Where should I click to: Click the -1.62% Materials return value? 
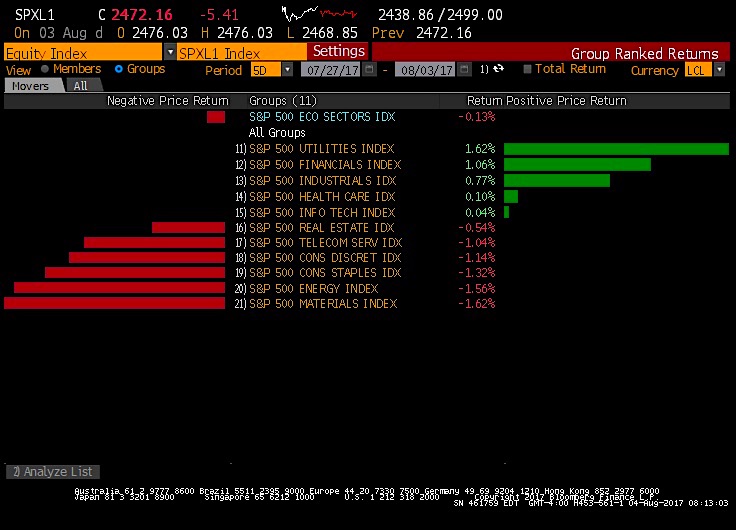click(476, 304)
